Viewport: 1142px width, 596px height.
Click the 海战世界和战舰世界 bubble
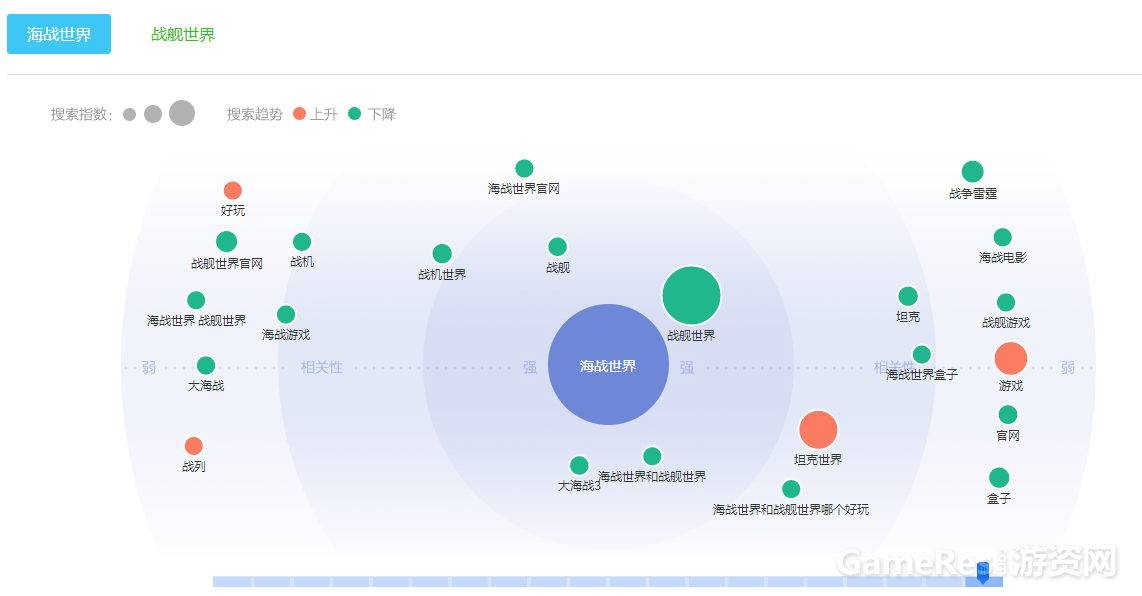(x=652, y=457)
